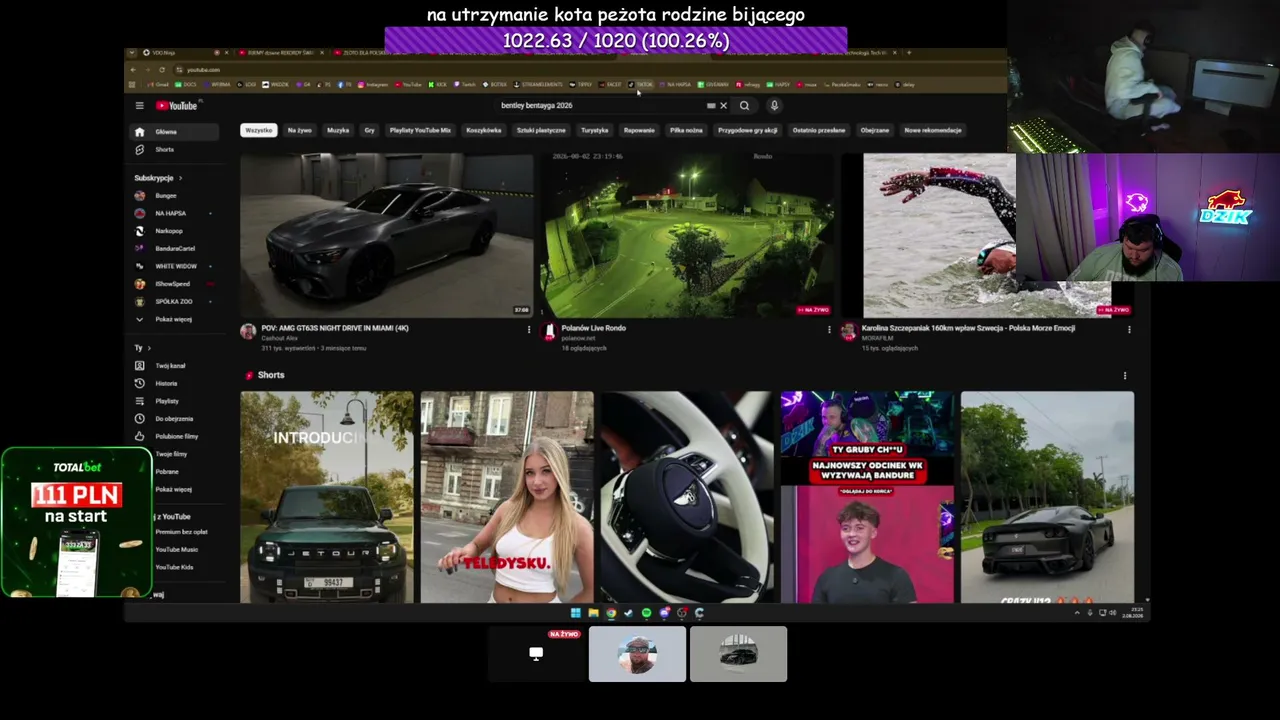This screenshot has width=1280, height=720.
Task: Select the Nowe rekomendacje chip
Action: [x=933, y=130]
